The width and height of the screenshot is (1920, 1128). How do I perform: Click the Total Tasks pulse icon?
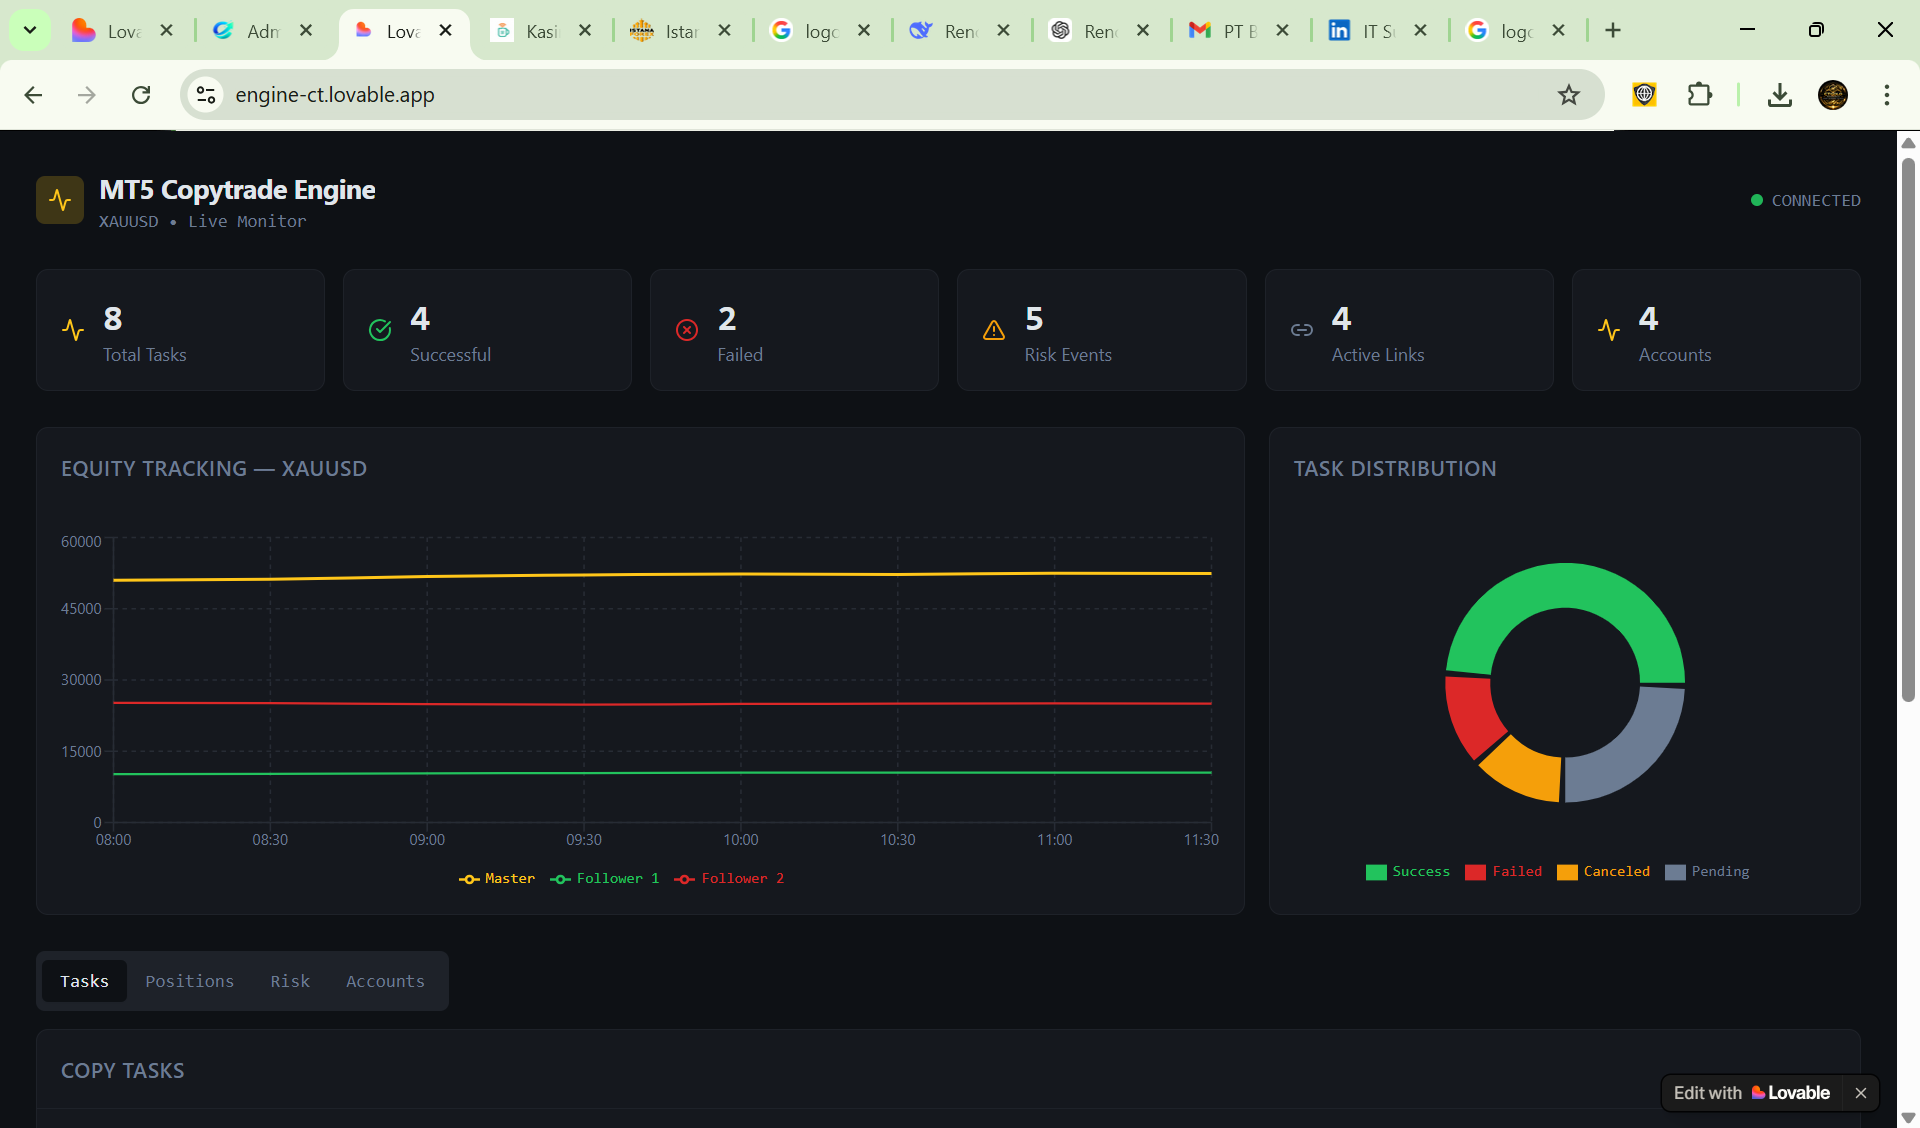click(73, 330)
